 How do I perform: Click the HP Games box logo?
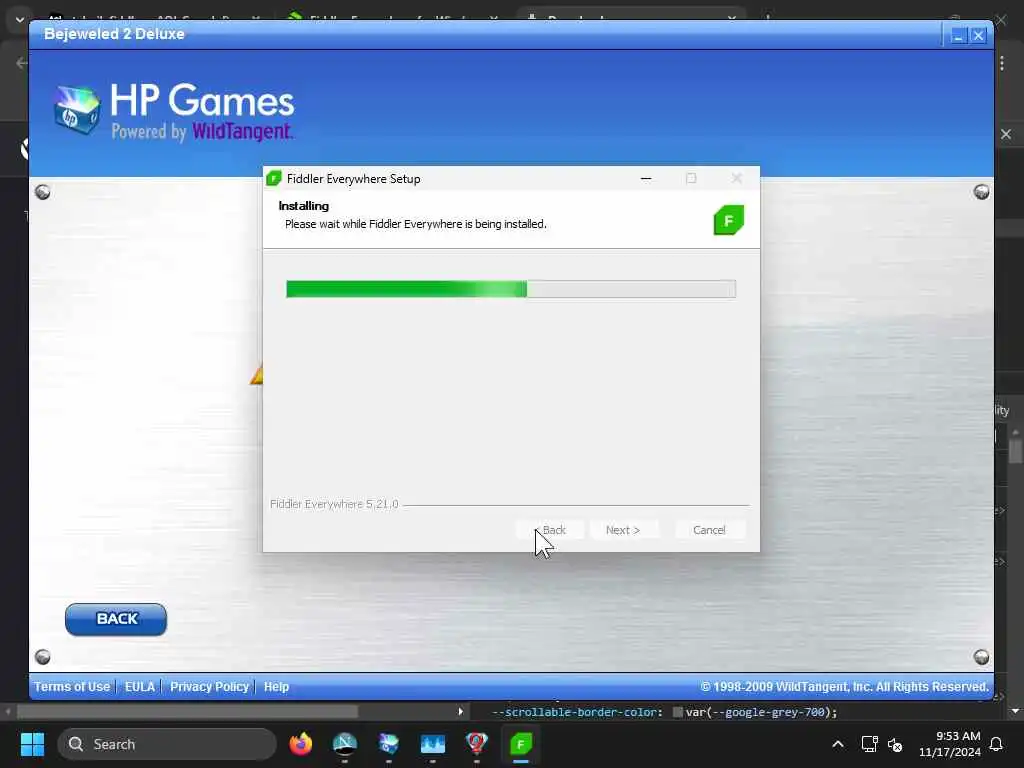(x=77, y=110)
